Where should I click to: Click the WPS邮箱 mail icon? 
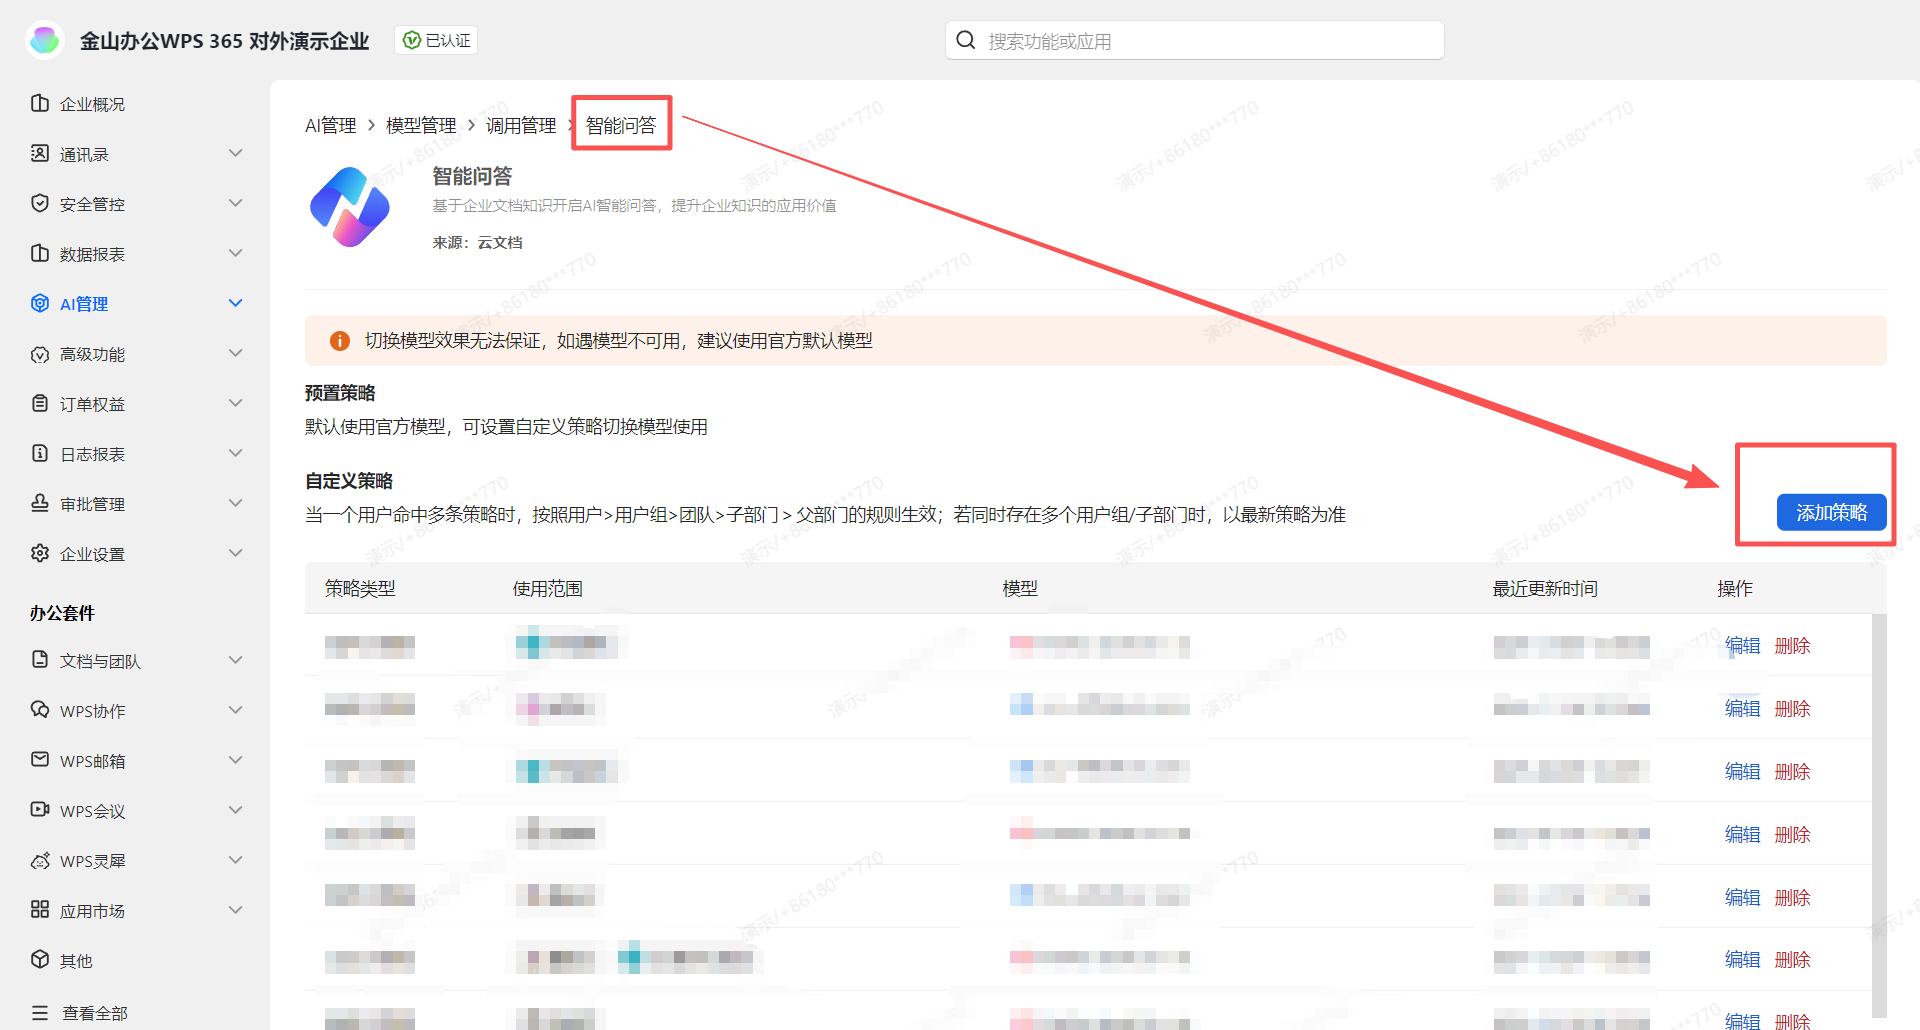(x=40, y=760)
